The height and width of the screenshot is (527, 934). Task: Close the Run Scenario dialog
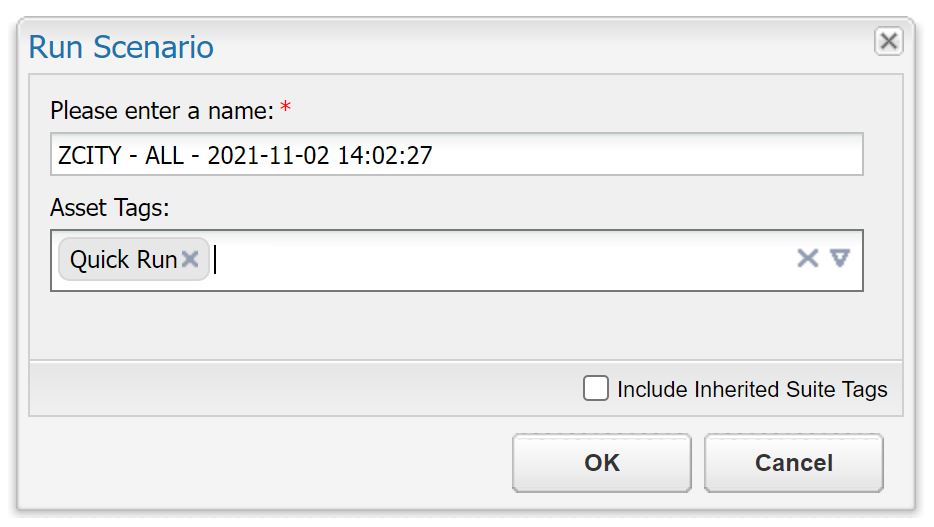click(888, 41)
